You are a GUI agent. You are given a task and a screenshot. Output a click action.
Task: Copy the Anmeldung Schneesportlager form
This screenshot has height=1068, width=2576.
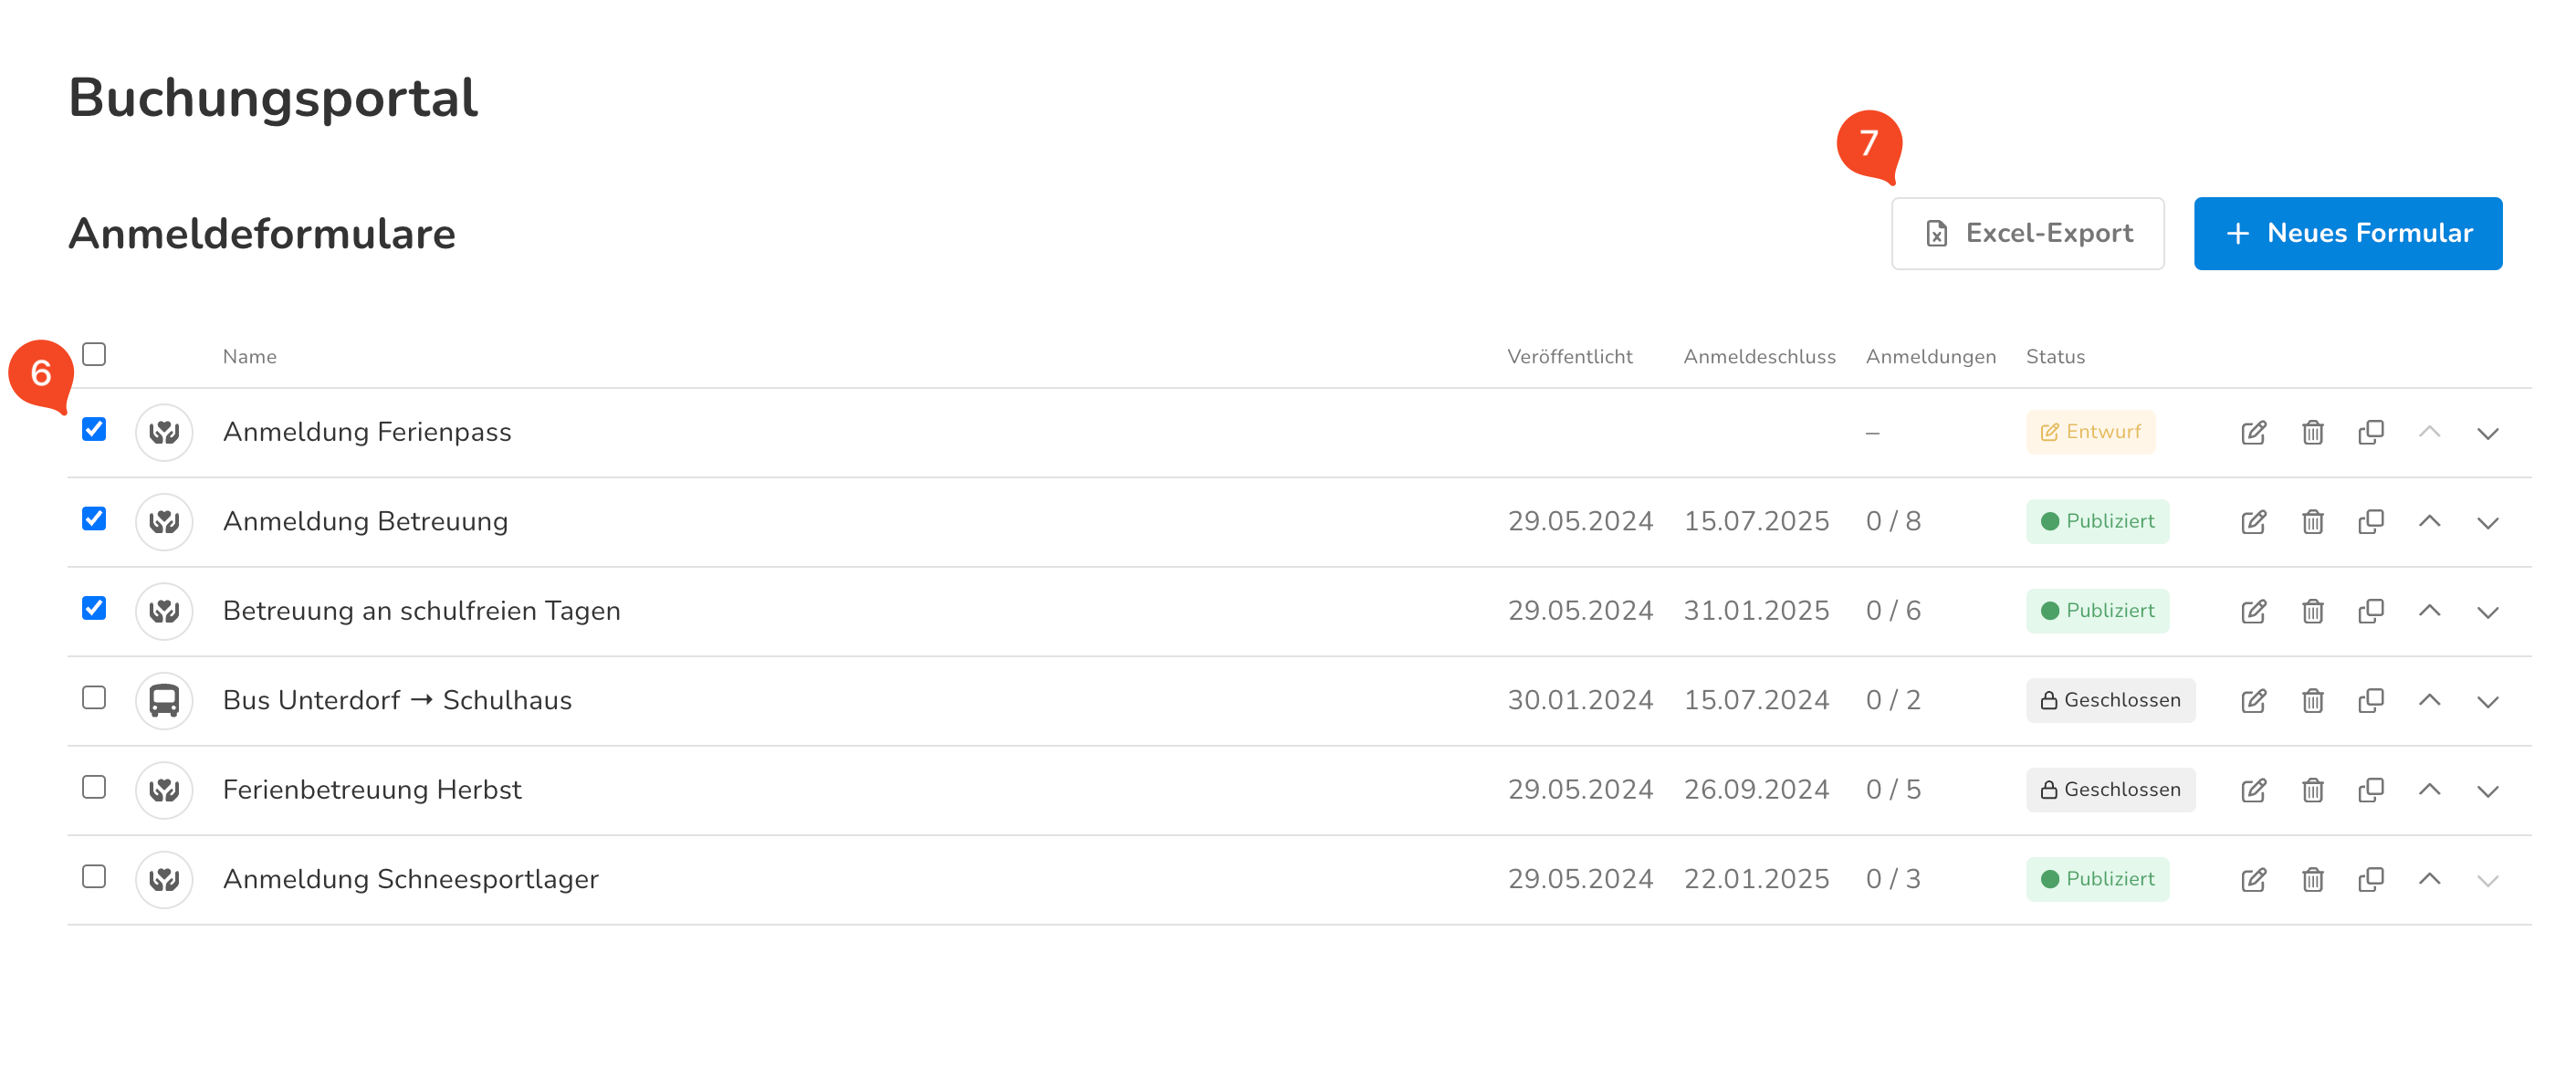point(2370,880)
